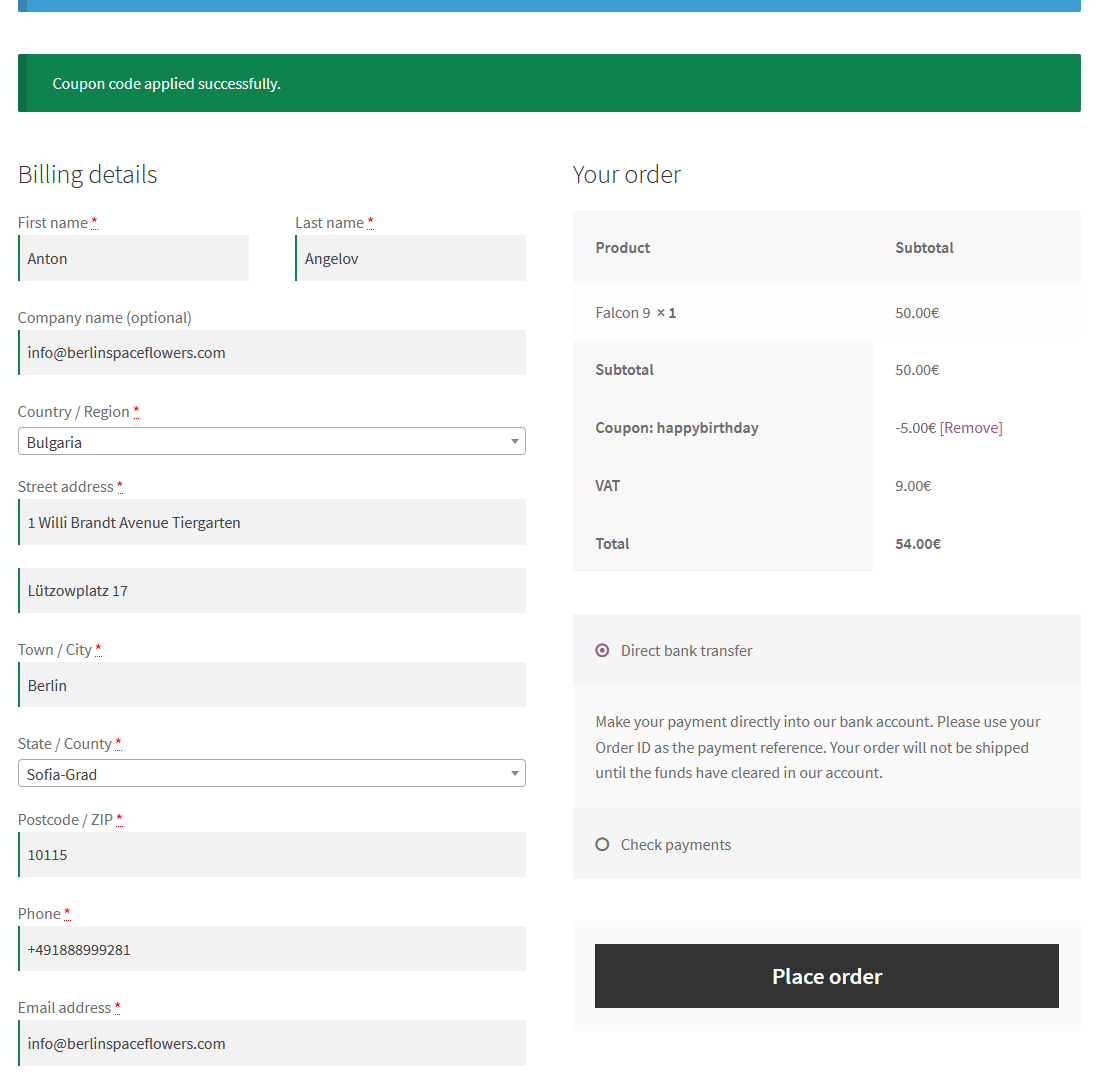Image resolution: width=1107 pixels, height=1075 pixels.
Task: Click the Country dropdown arrow showing Bulgaria
Action: (x=513, y=441)
